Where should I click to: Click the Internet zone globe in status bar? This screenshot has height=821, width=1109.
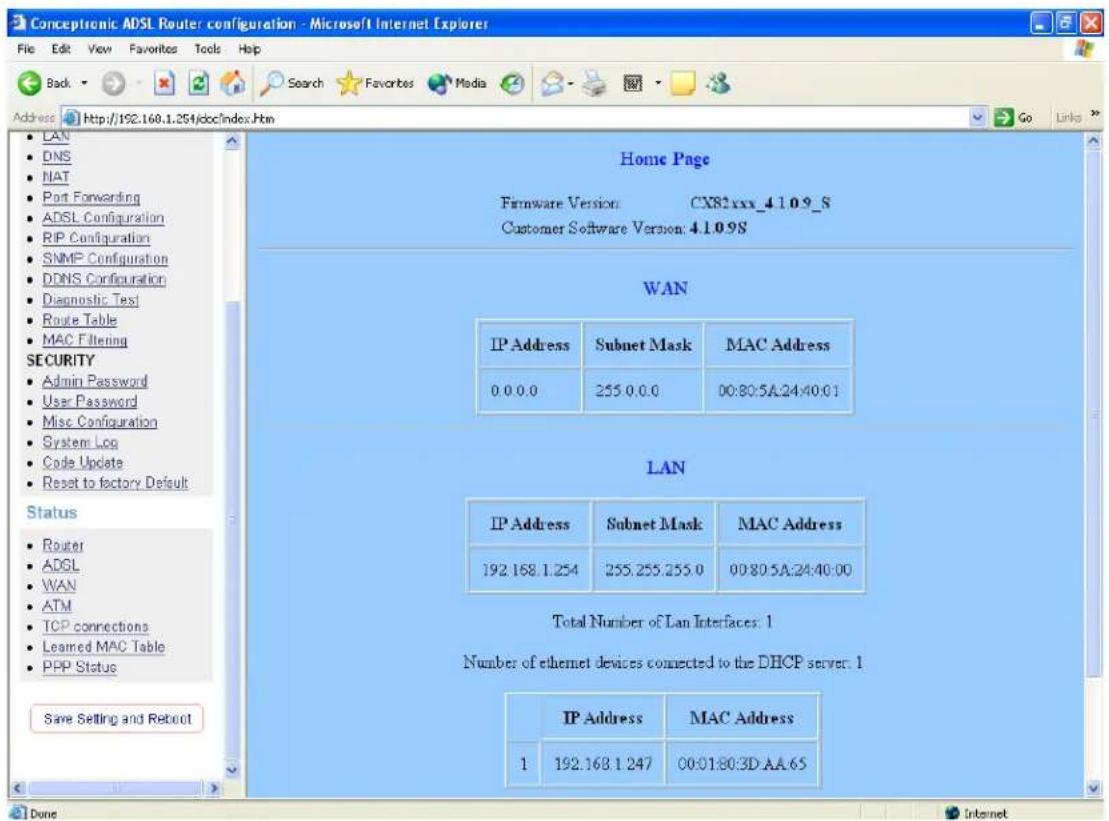coord(952,813)
